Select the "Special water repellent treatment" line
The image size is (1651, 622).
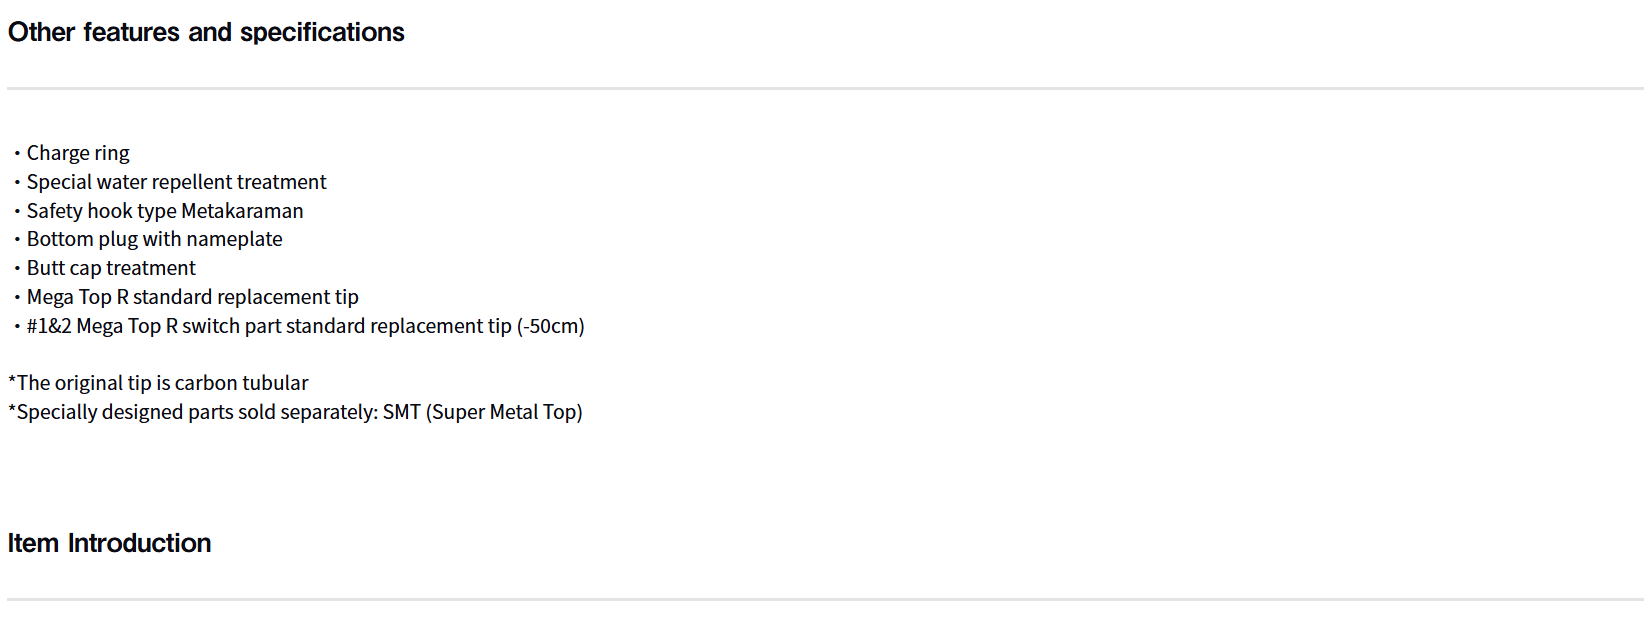tap(176, 182)
